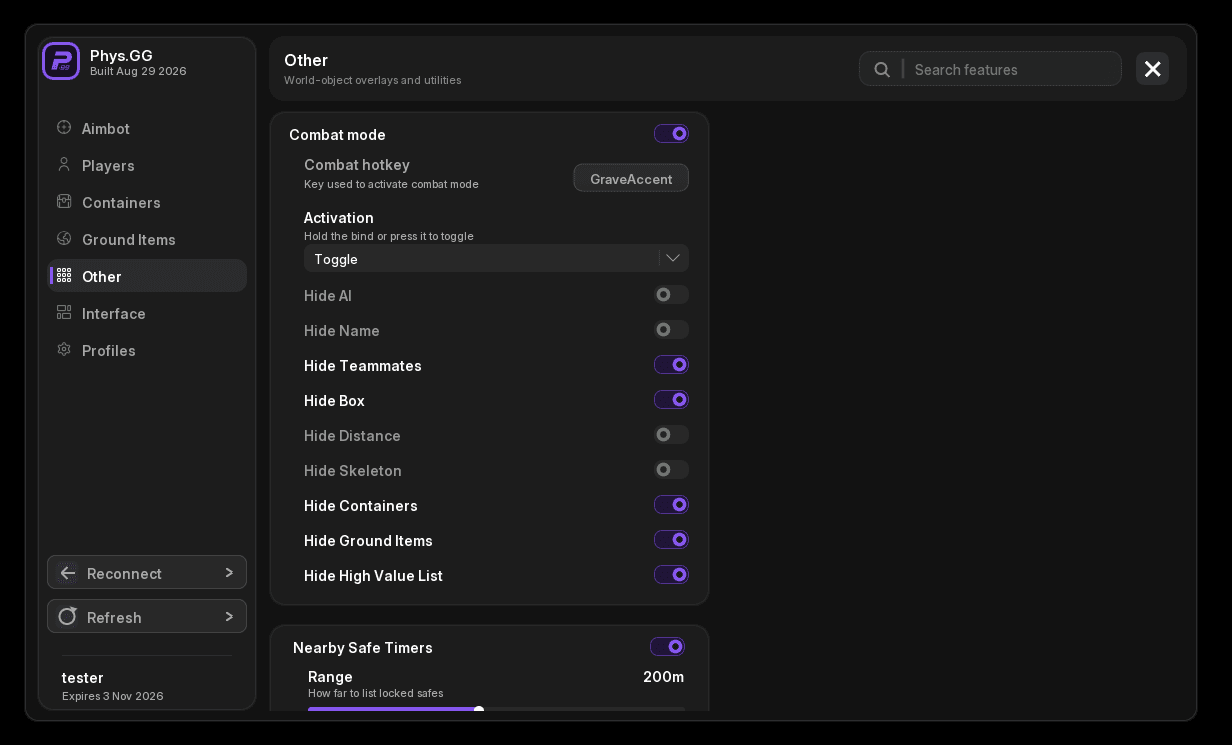Click the Players person icon

click(64, 165)
